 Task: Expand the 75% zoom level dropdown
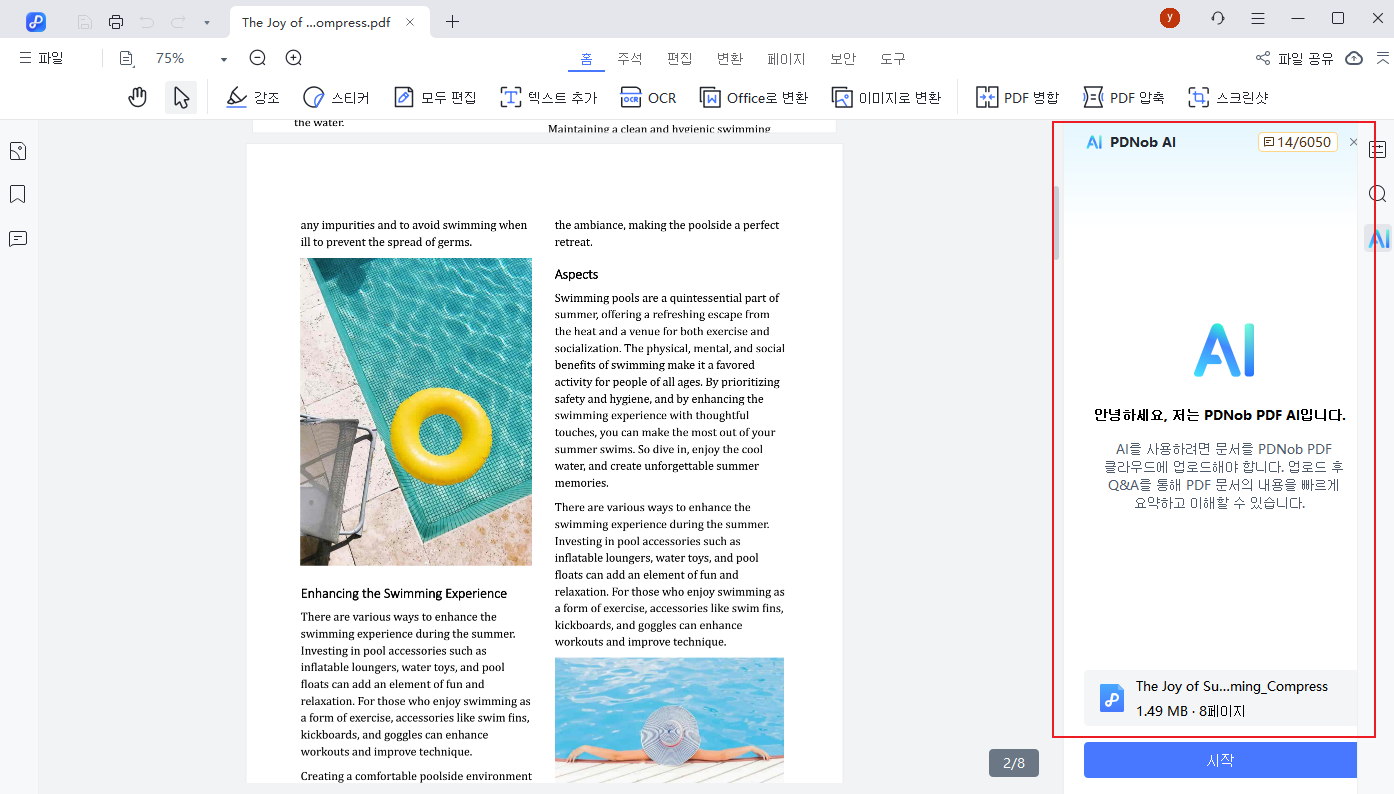point(223,59)
